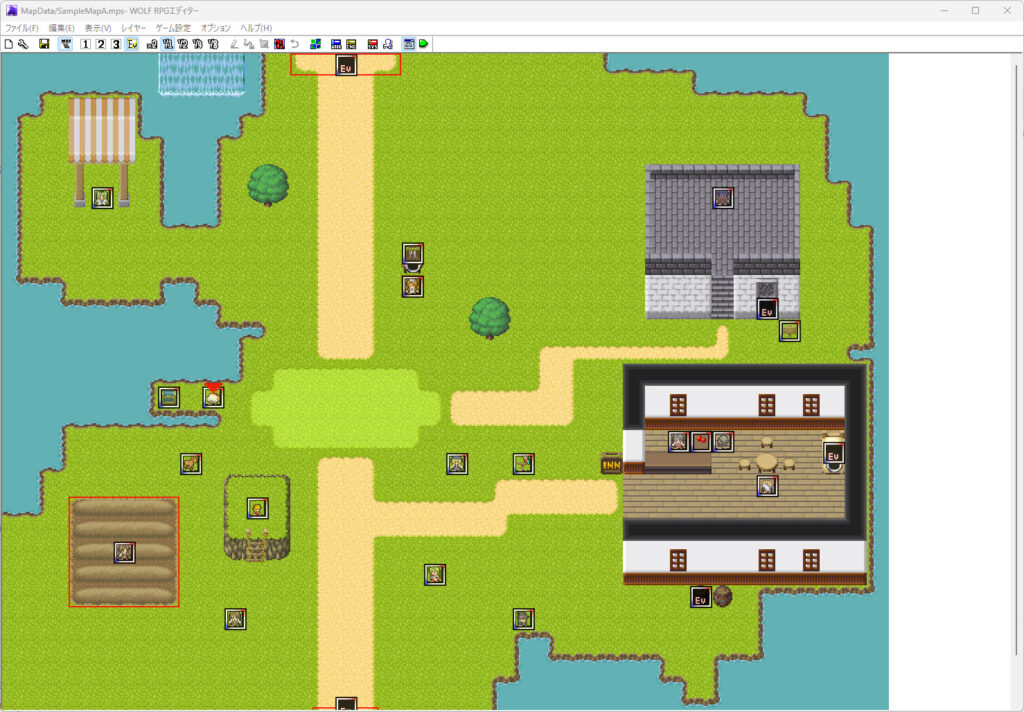The height and width of the screenshot is (712, 1024).
Task: Open the オプション menu
Action: (x=216, y=28)
